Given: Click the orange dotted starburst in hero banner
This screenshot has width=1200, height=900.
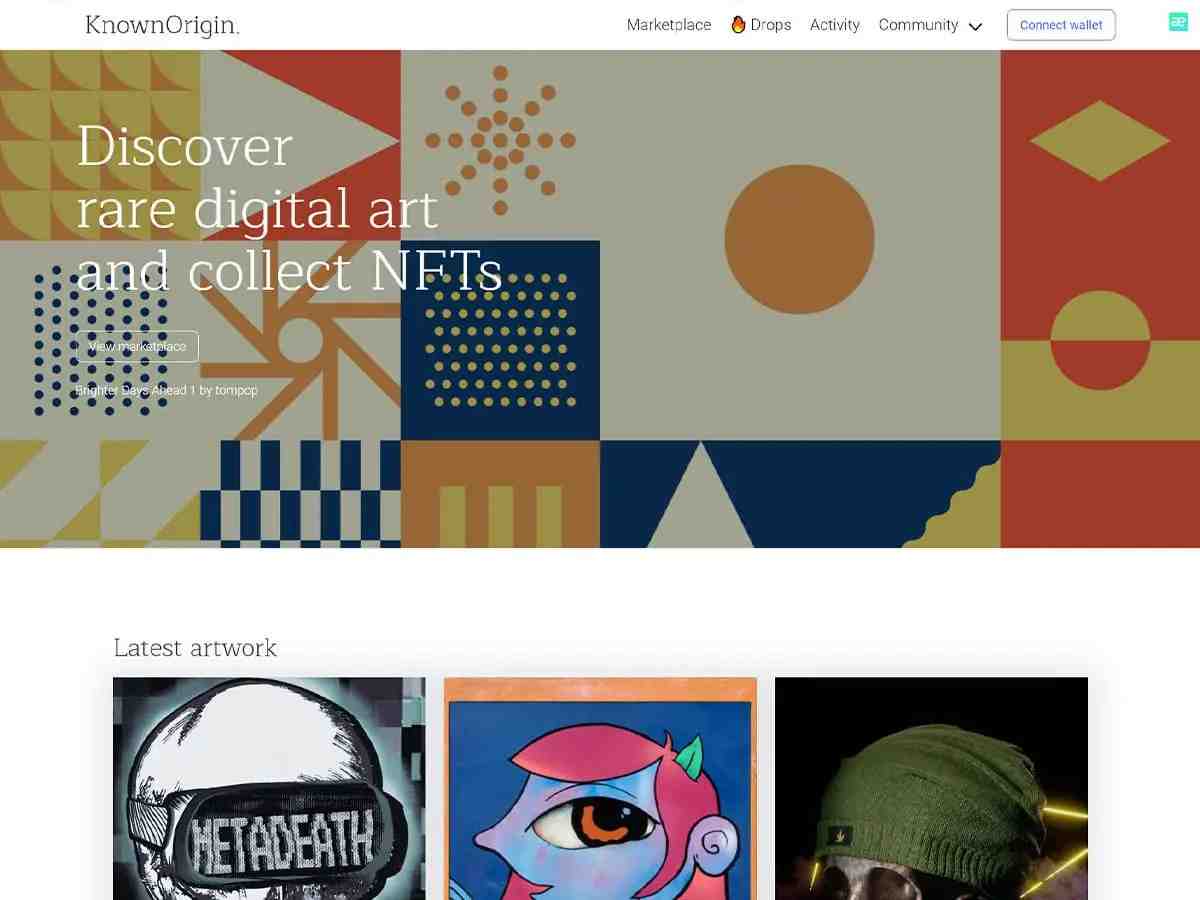Looking at the screenshot, I should pyautogui.click(x=500, y=141).
